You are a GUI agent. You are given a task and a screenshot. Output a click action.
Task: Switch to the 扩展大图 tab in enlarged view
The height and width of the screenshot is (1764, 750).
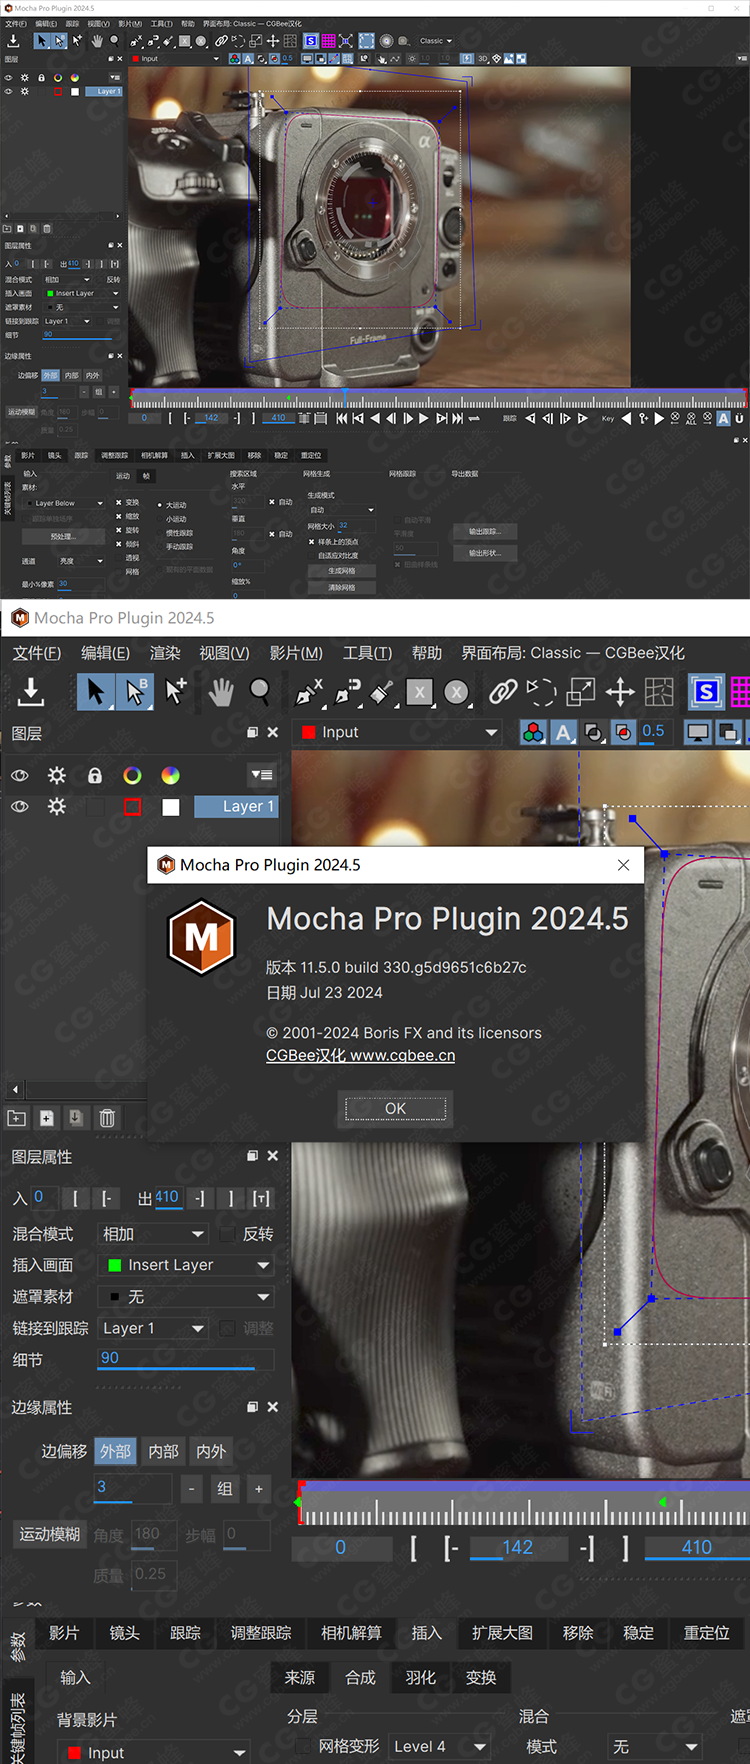point(502,1633)
